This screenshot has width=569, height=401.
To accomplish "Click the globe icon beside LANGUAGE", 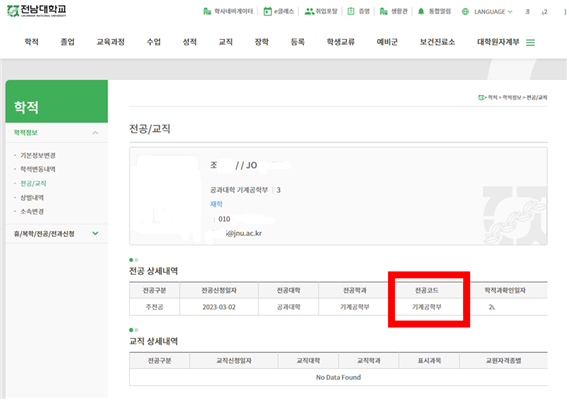I will point(465,12).
